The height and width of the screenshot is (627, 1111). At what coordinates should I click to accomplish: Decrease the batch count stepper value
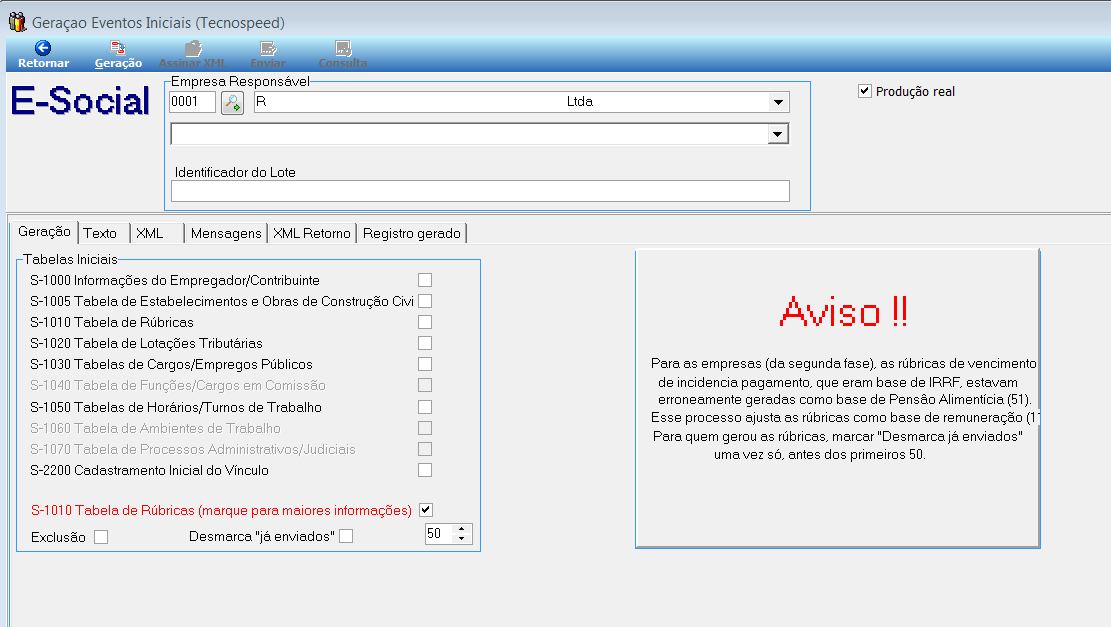(461, 539)
